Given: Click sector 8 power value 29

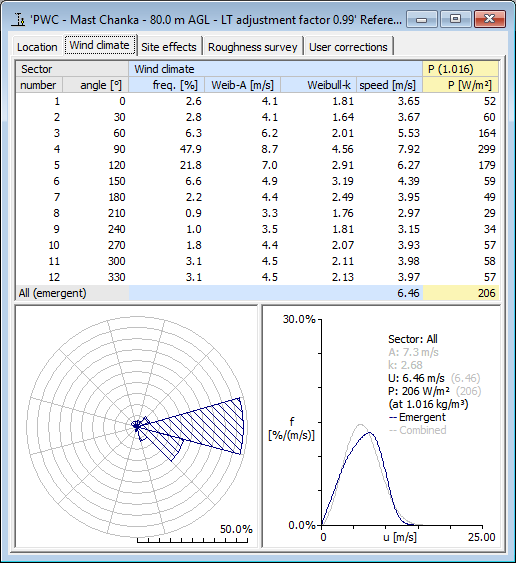Looking at the screenshot, I should [x=490, y=213].
